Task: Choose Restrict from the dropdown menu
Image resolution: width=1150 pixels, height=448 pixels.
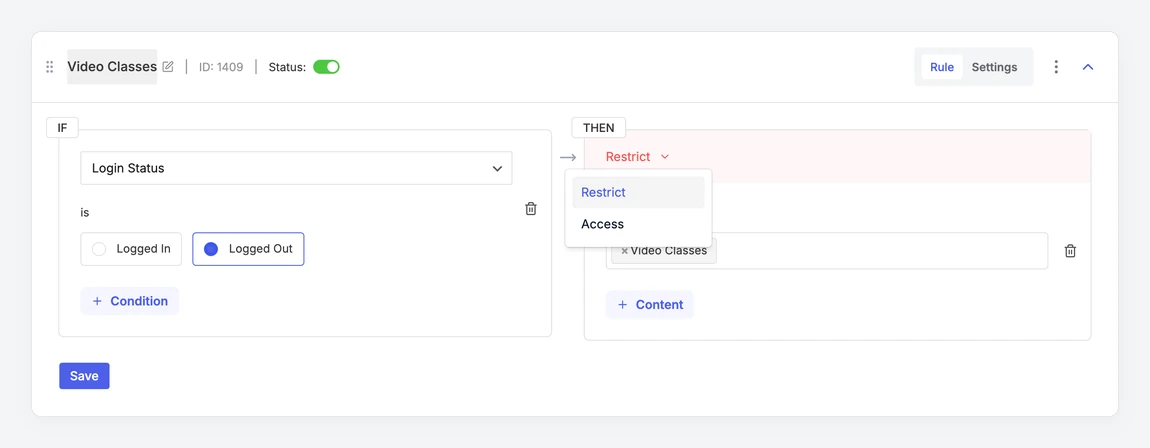Action: [x=638, y=192]
